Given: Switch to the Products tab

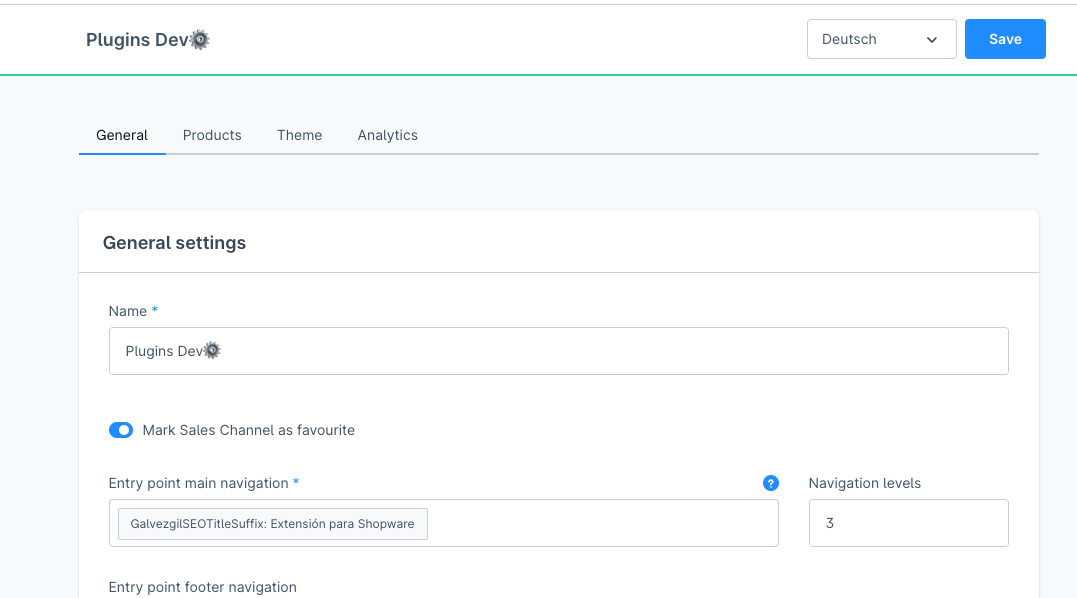Looking at the screenshot, I should tap(212, 135).
